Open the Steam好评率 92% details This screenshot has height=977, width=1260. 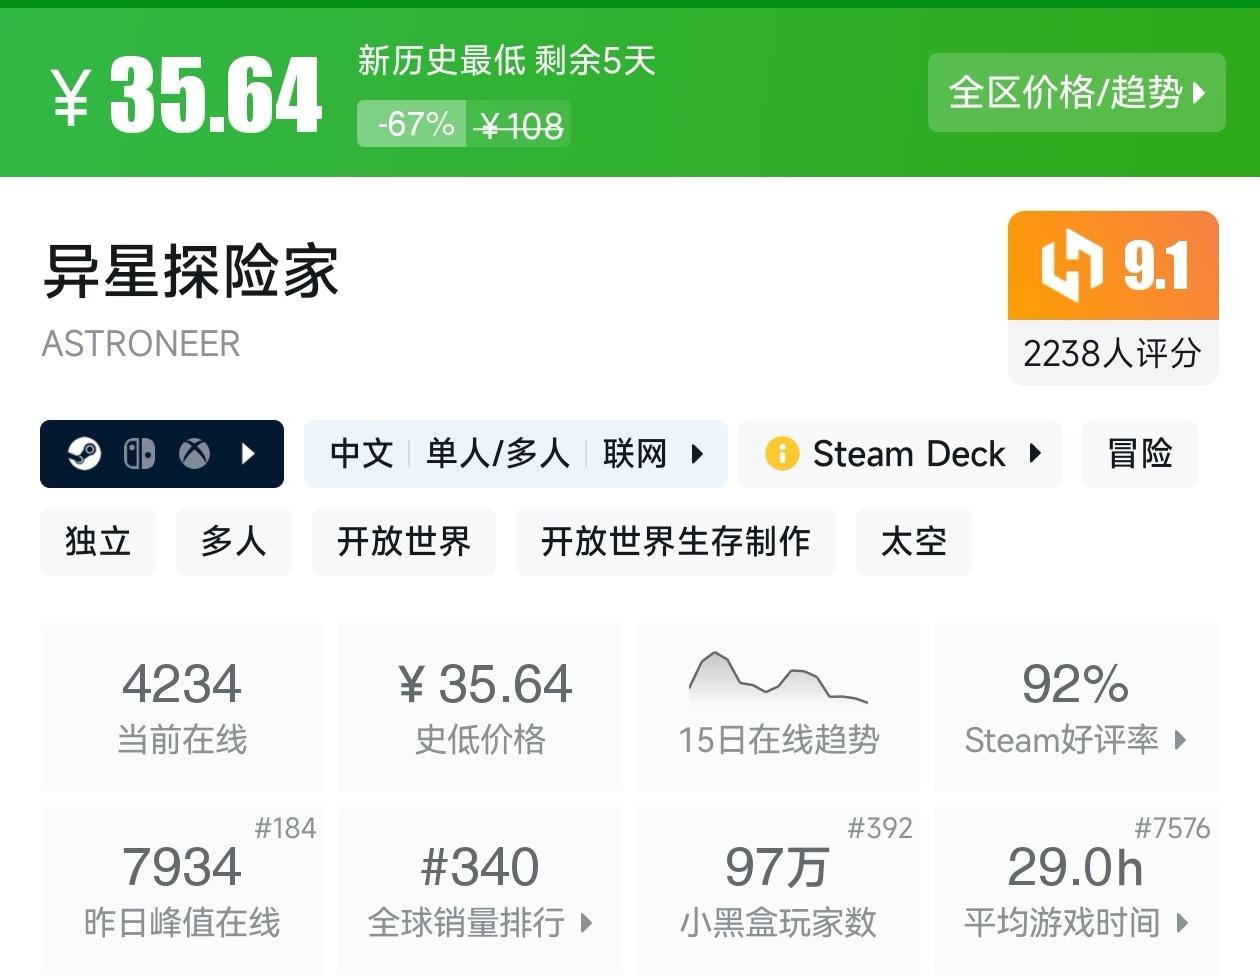pyautogui.click(x=1076, y=707)
